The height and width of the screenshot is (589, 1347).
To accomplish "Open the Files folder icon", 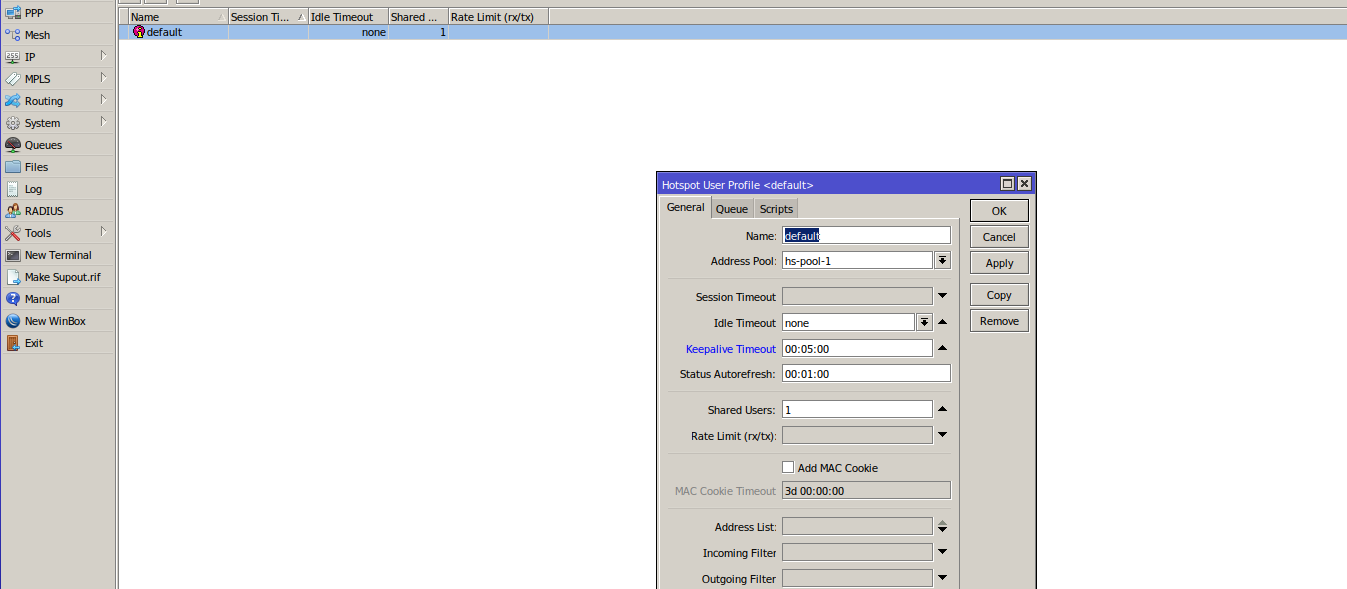I will pyautogui.click(x=13, y=167).
